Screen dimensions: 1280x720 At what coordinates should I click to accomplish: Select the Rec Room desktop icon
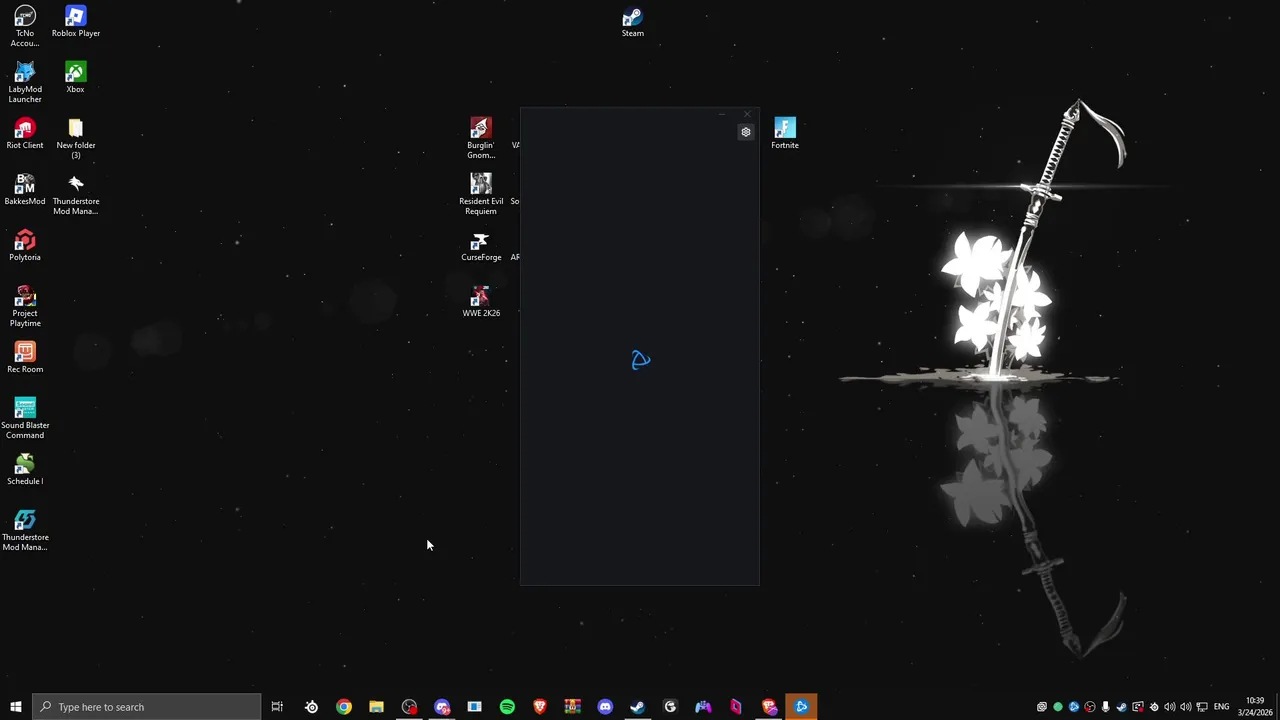click(x=25, y=358)
